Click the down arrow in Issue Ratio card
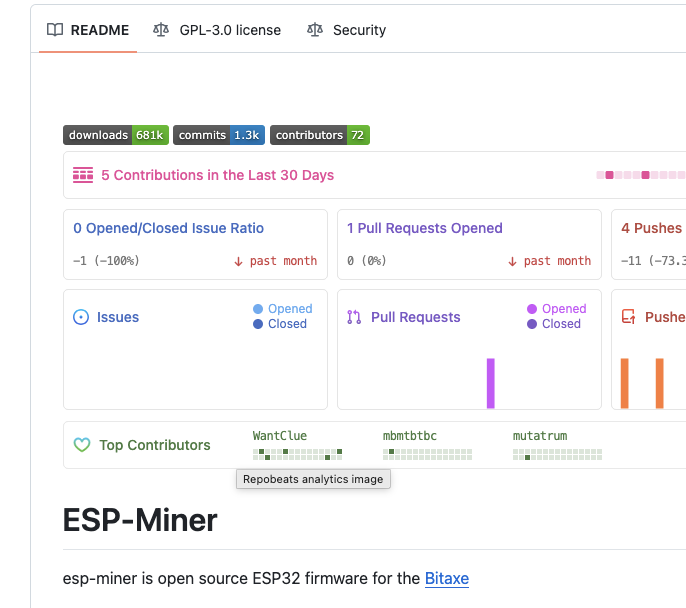686x608 pixels. pos(238,262)
